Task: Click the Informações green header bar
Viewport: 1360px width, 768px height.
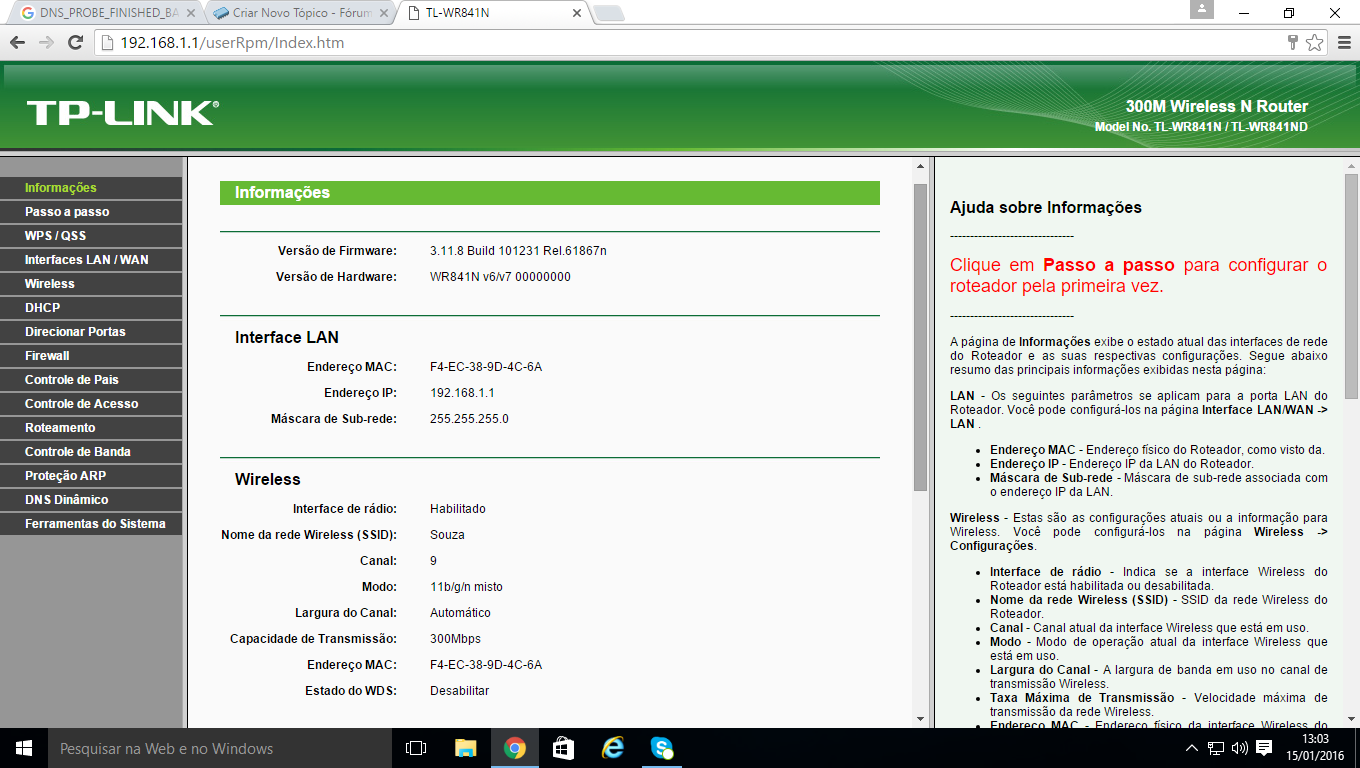Action: (x=550, y=193)
